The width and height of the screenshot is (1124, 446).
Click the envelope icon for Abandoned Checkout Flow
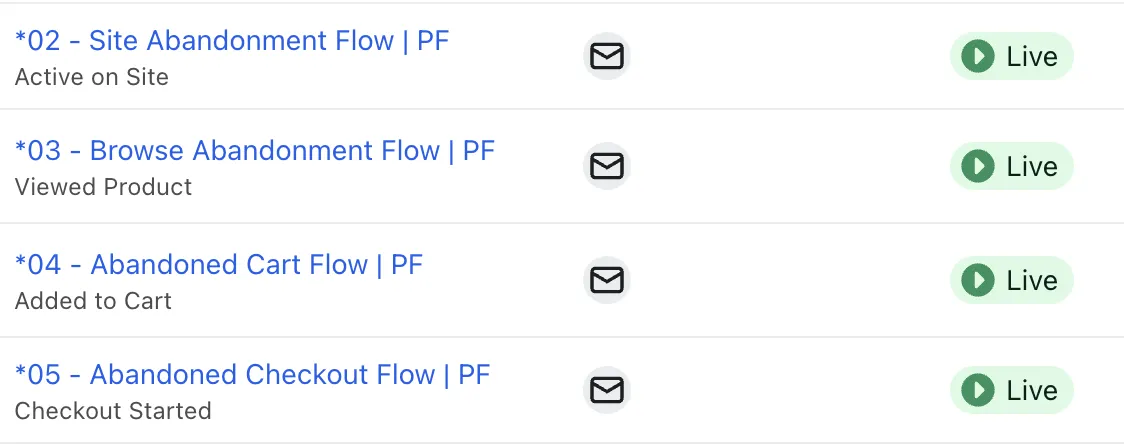point(606,390)
